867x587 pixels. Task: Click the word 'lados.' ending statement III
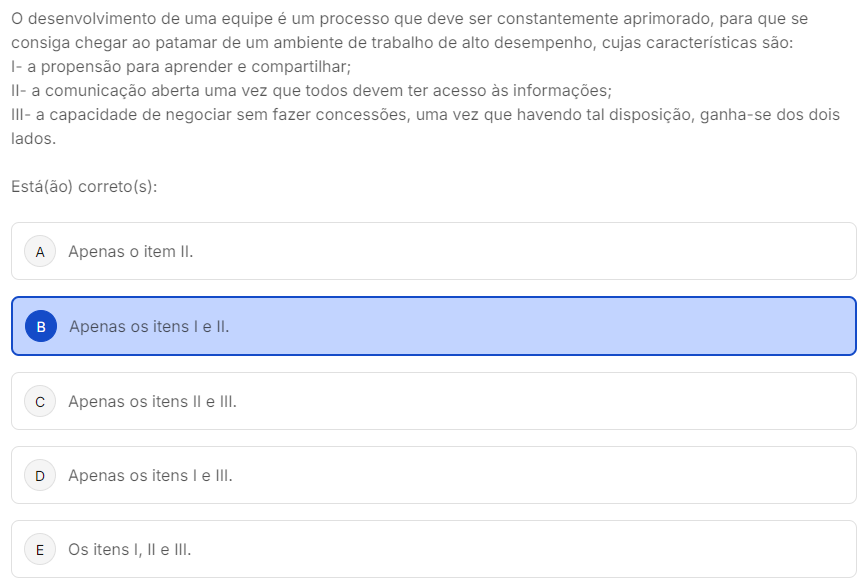[33, 139]
